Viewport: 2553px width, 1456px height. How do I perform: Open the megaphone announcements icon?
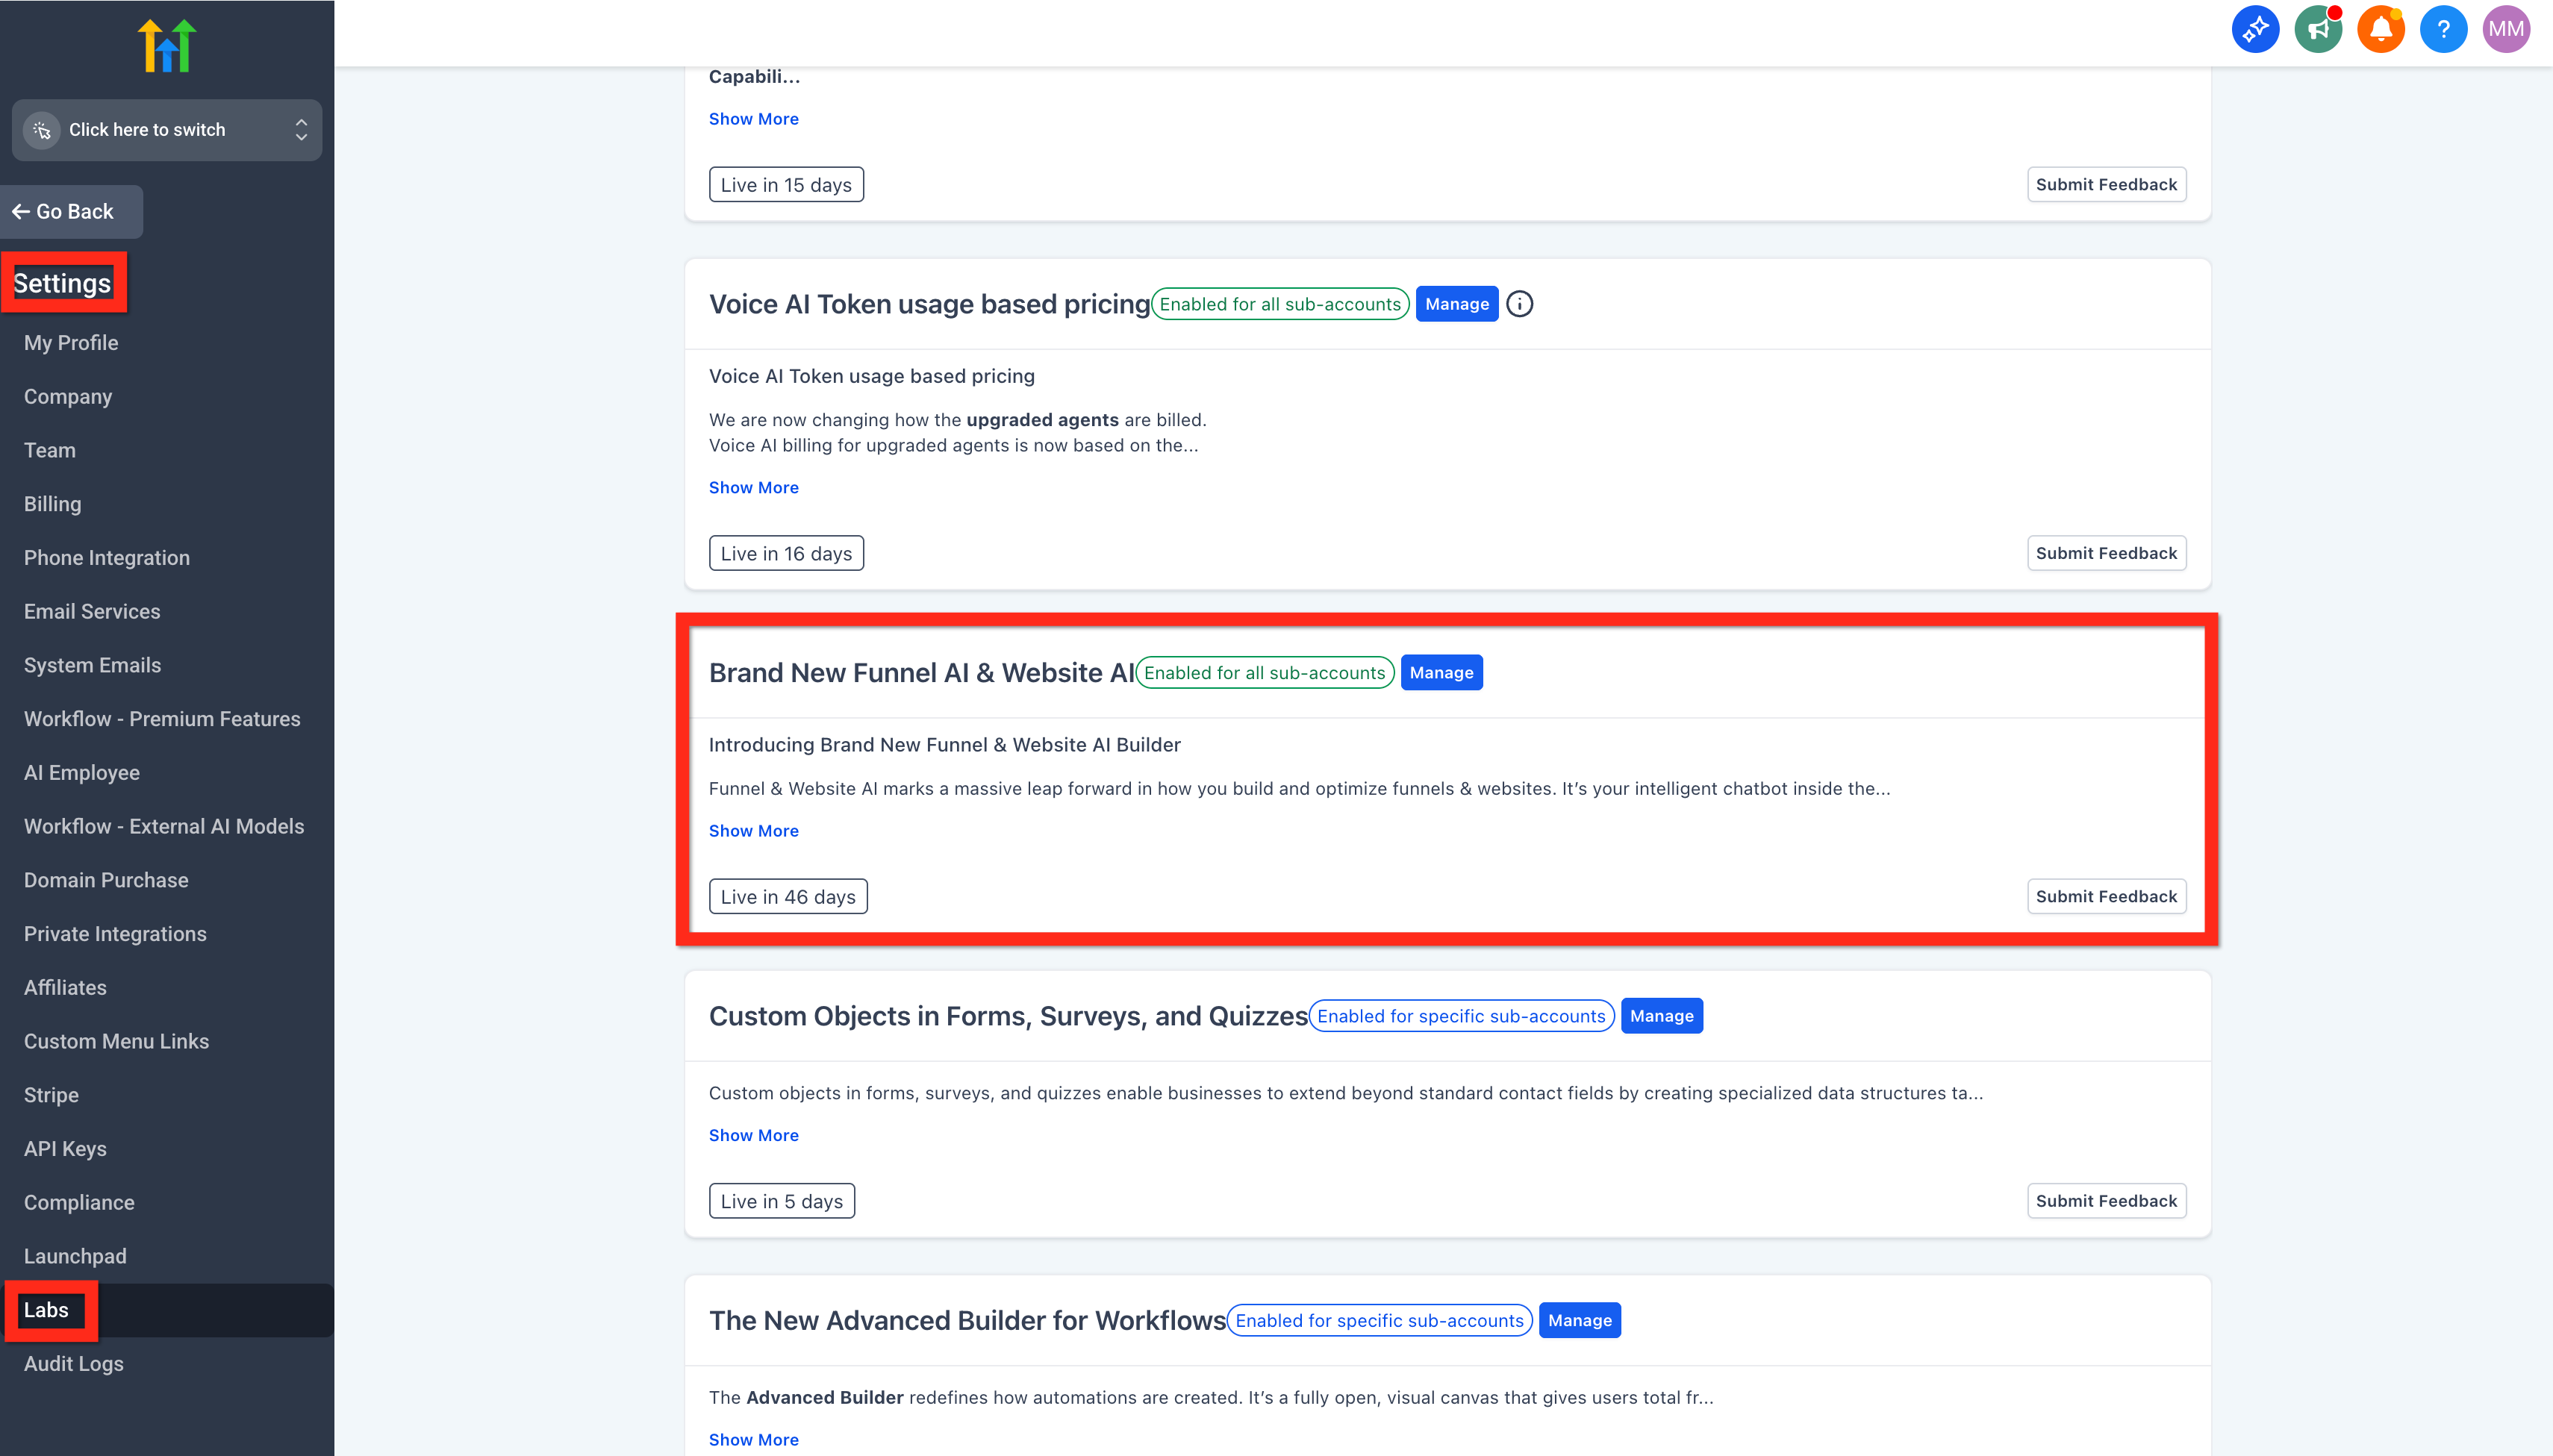click(x=2318, y=29)
